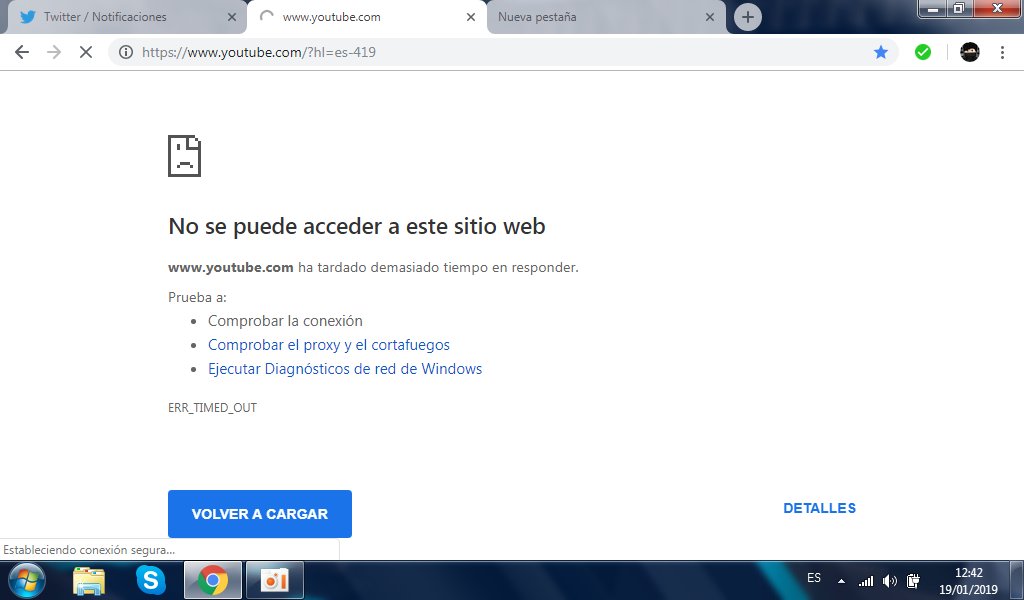
Task: Click power plug tray icon
Action: pyautogui.click(x=914, y=580)
